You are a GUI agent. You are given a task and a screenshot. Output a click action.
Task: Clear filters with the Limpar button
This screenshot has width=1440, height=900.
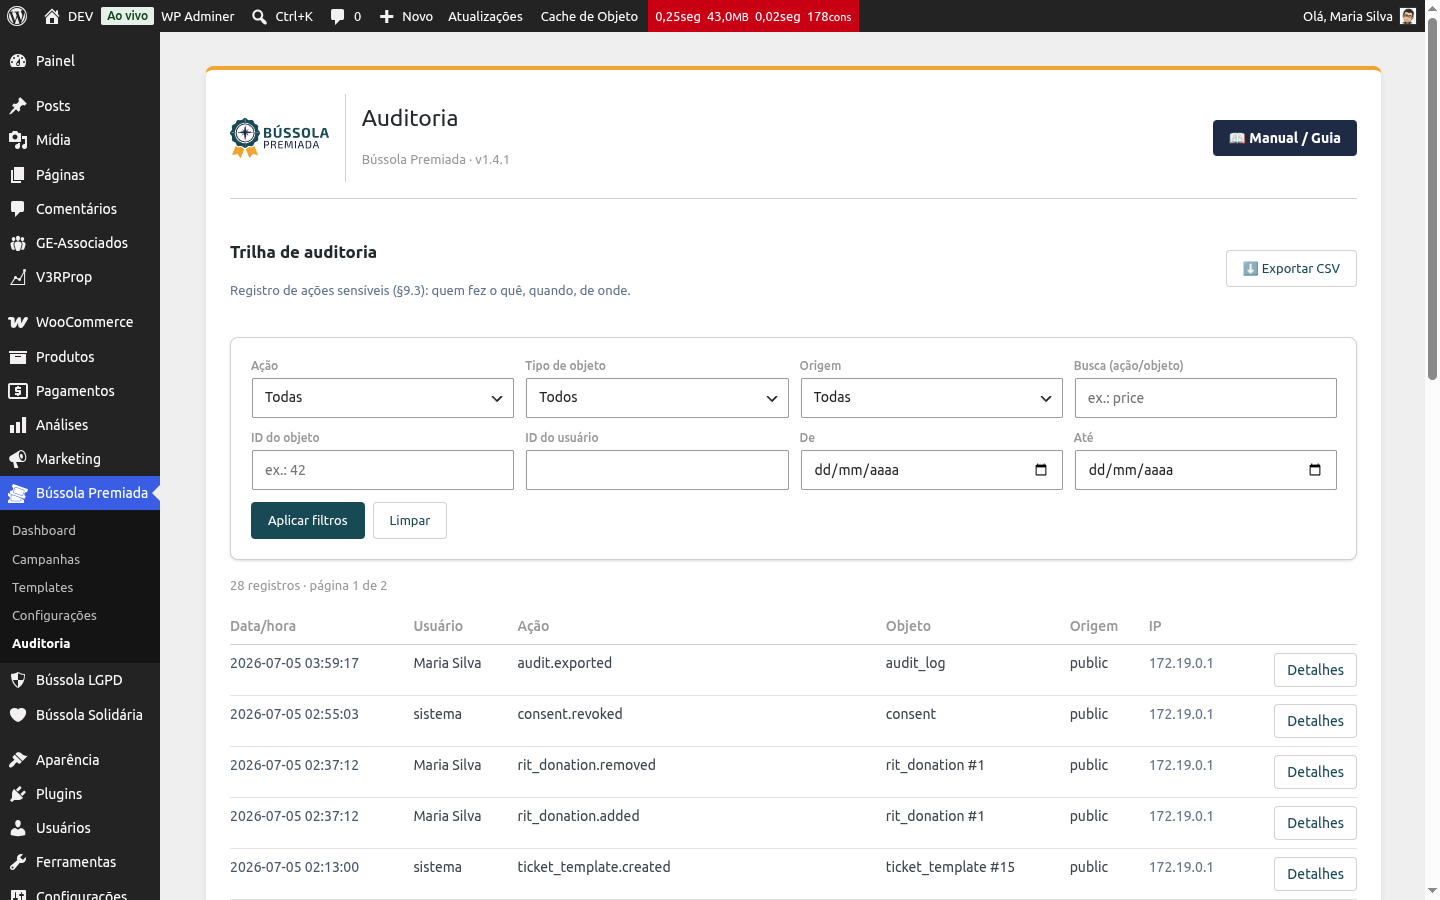[410, 521]
